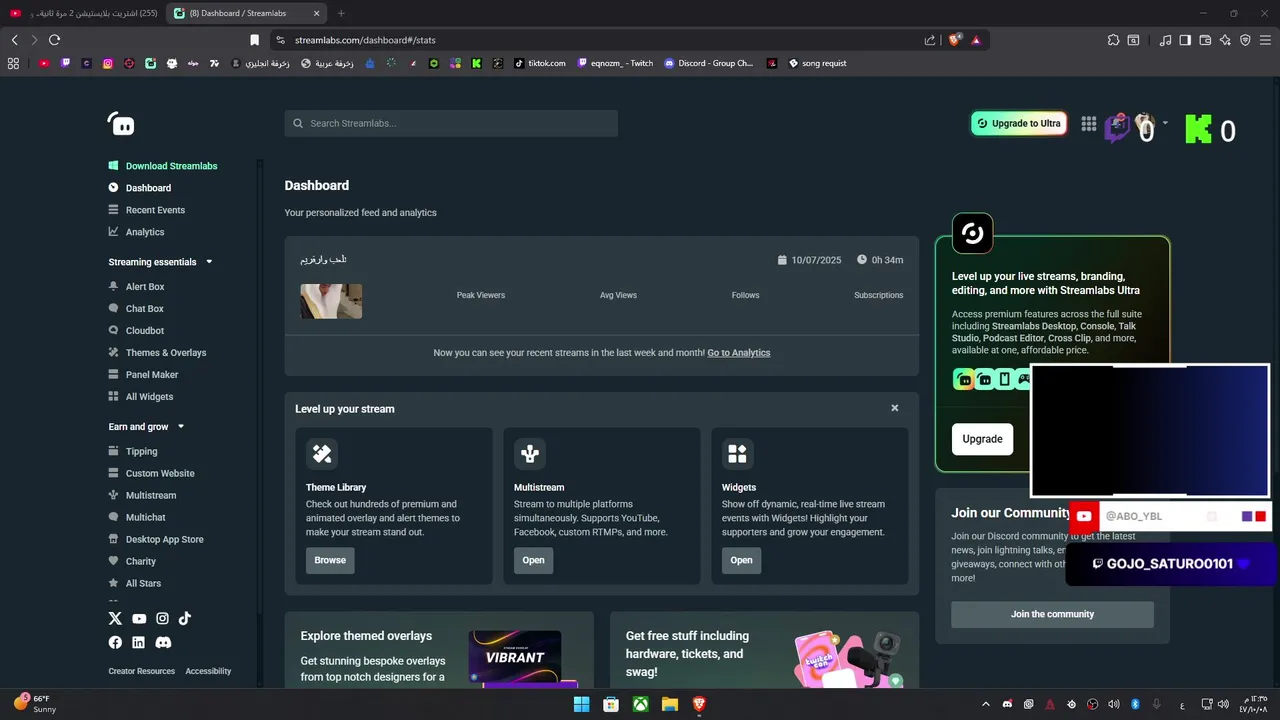
Task: Open Recent Events page
Action: pyautogui.click(x=147, y=210)
